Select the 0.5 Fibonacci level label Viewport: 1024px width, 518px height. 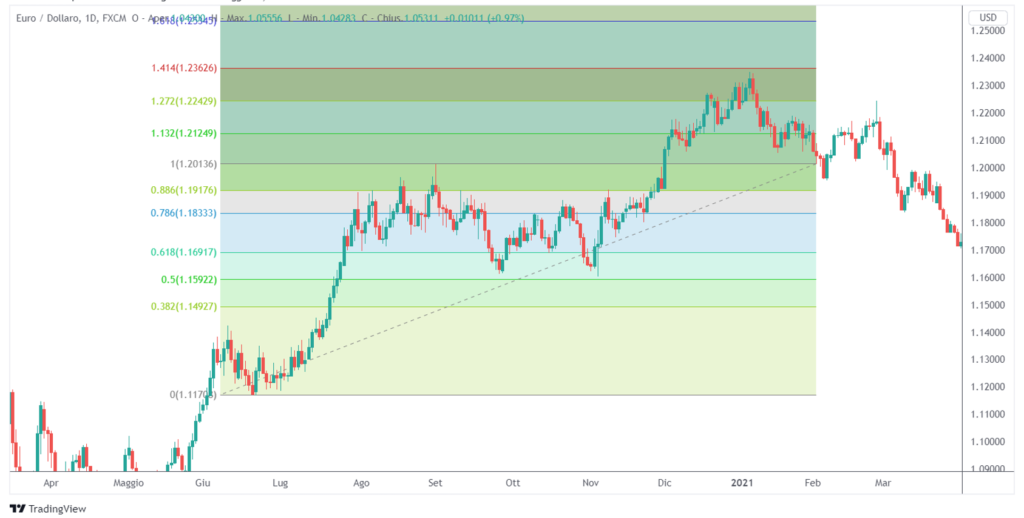[189, 280]
